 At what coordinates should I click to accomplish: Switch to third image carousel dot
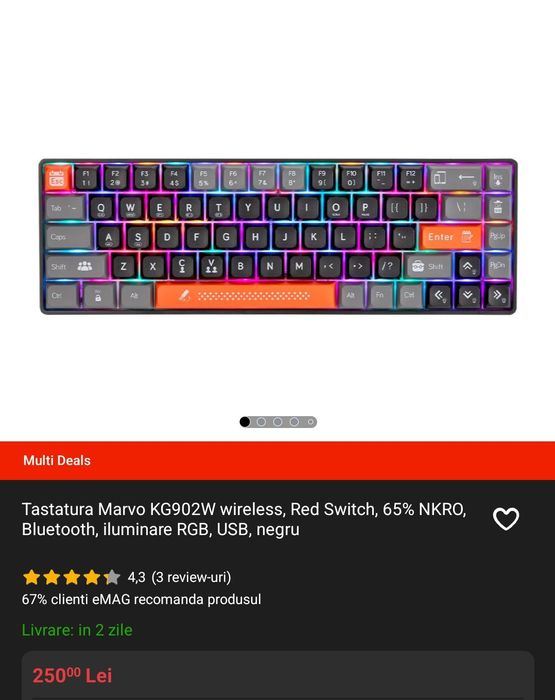(x=278, y=422)
